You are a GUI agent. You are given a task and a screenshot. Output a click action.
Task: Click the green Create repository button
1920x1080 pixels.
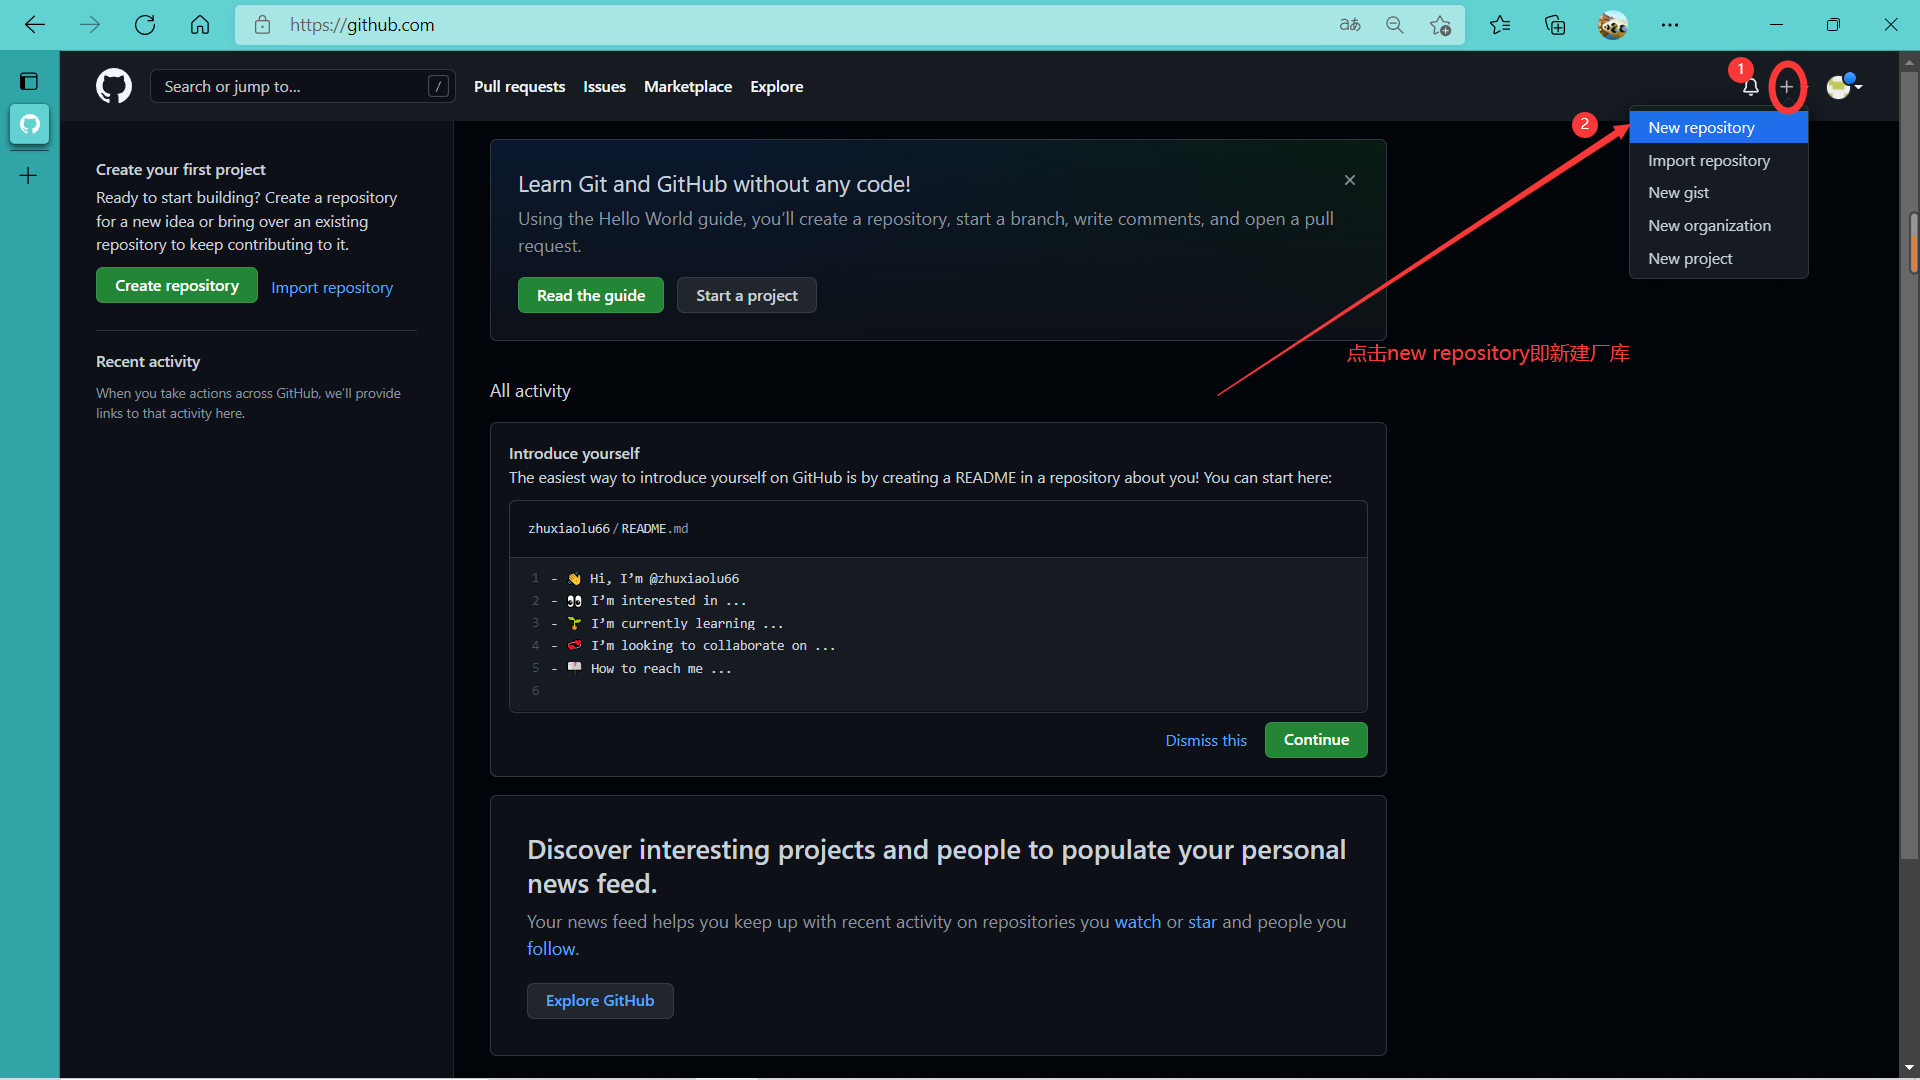click(x=177, y=285)
